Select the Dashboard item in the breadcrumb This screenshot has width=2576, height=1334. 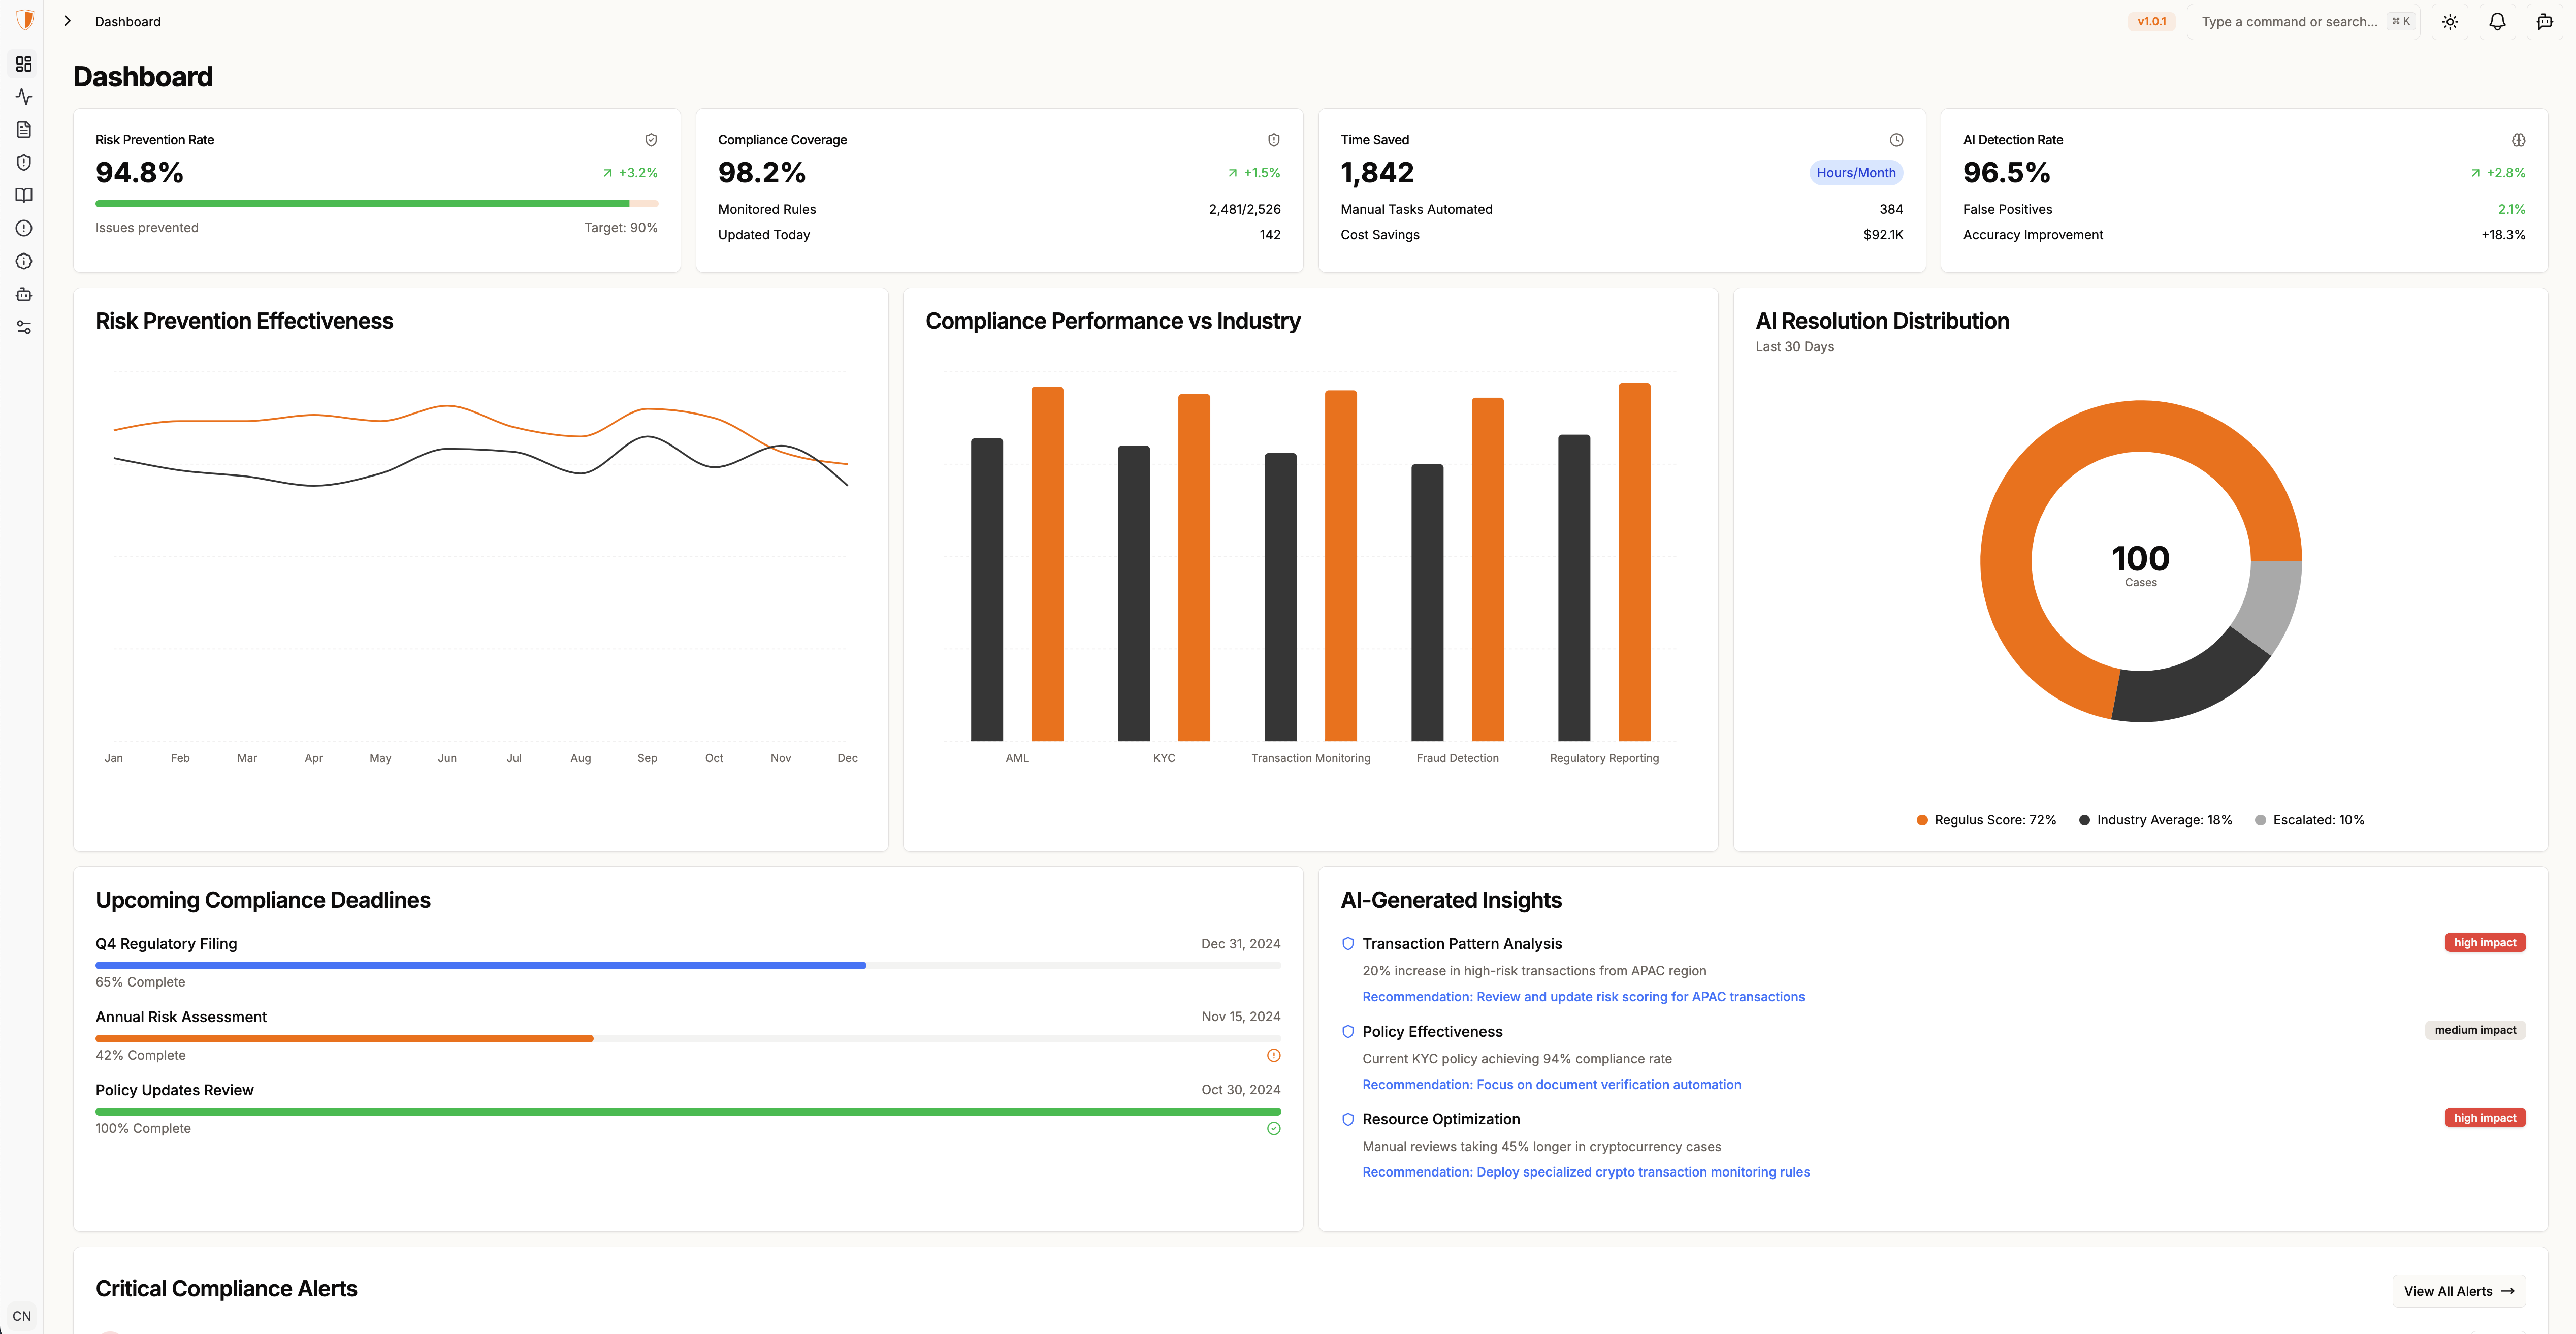coord(127,21)
